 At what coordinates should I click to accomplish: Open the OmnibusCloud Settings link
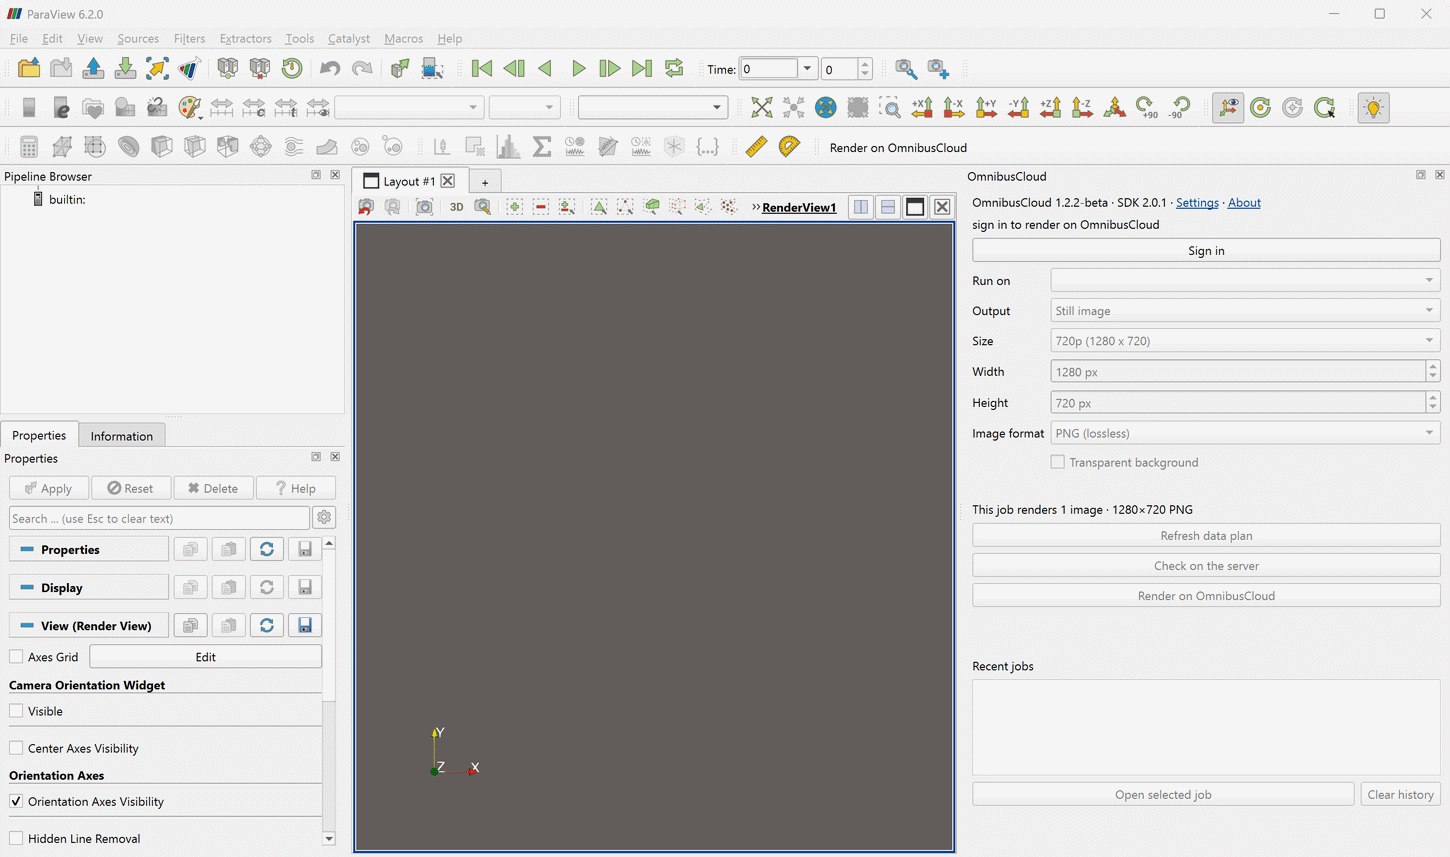(x=1197, y=203)
